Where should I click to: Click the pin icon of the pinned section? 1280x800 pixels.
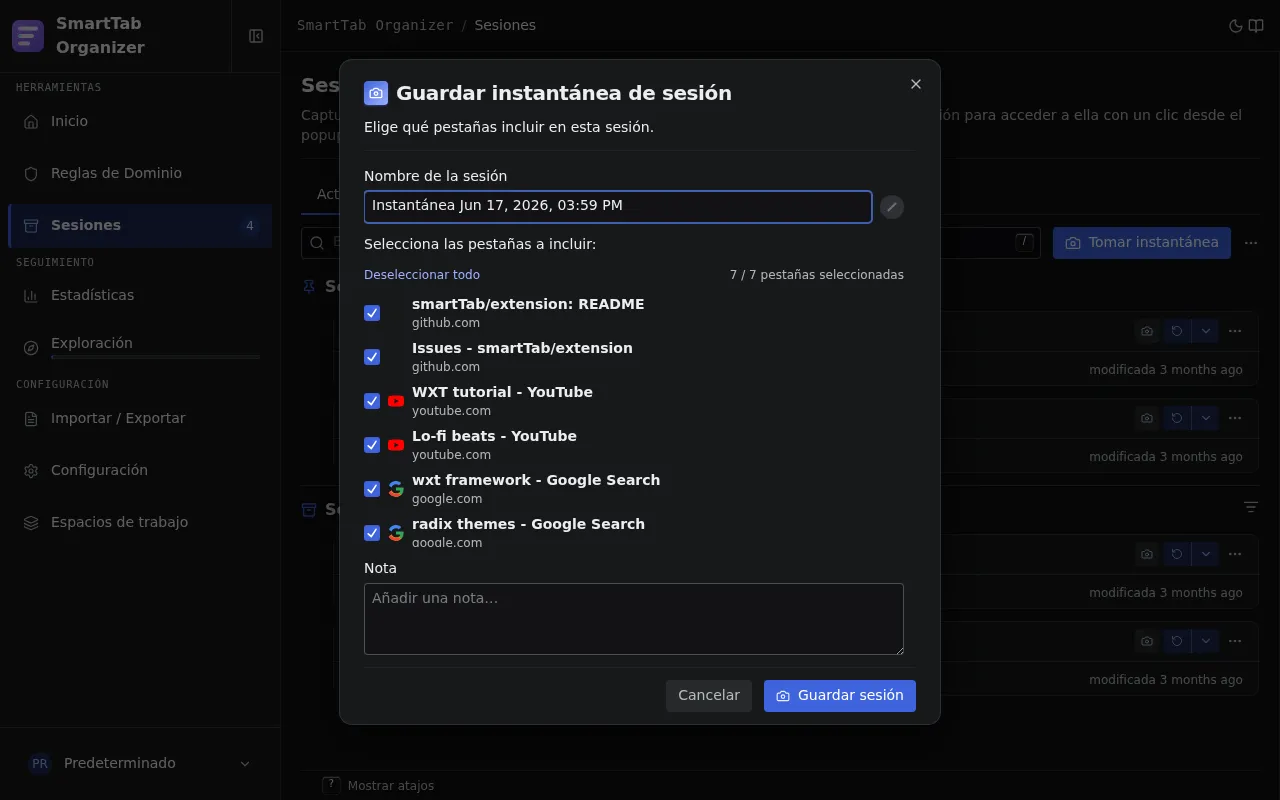tap(309, 287)
